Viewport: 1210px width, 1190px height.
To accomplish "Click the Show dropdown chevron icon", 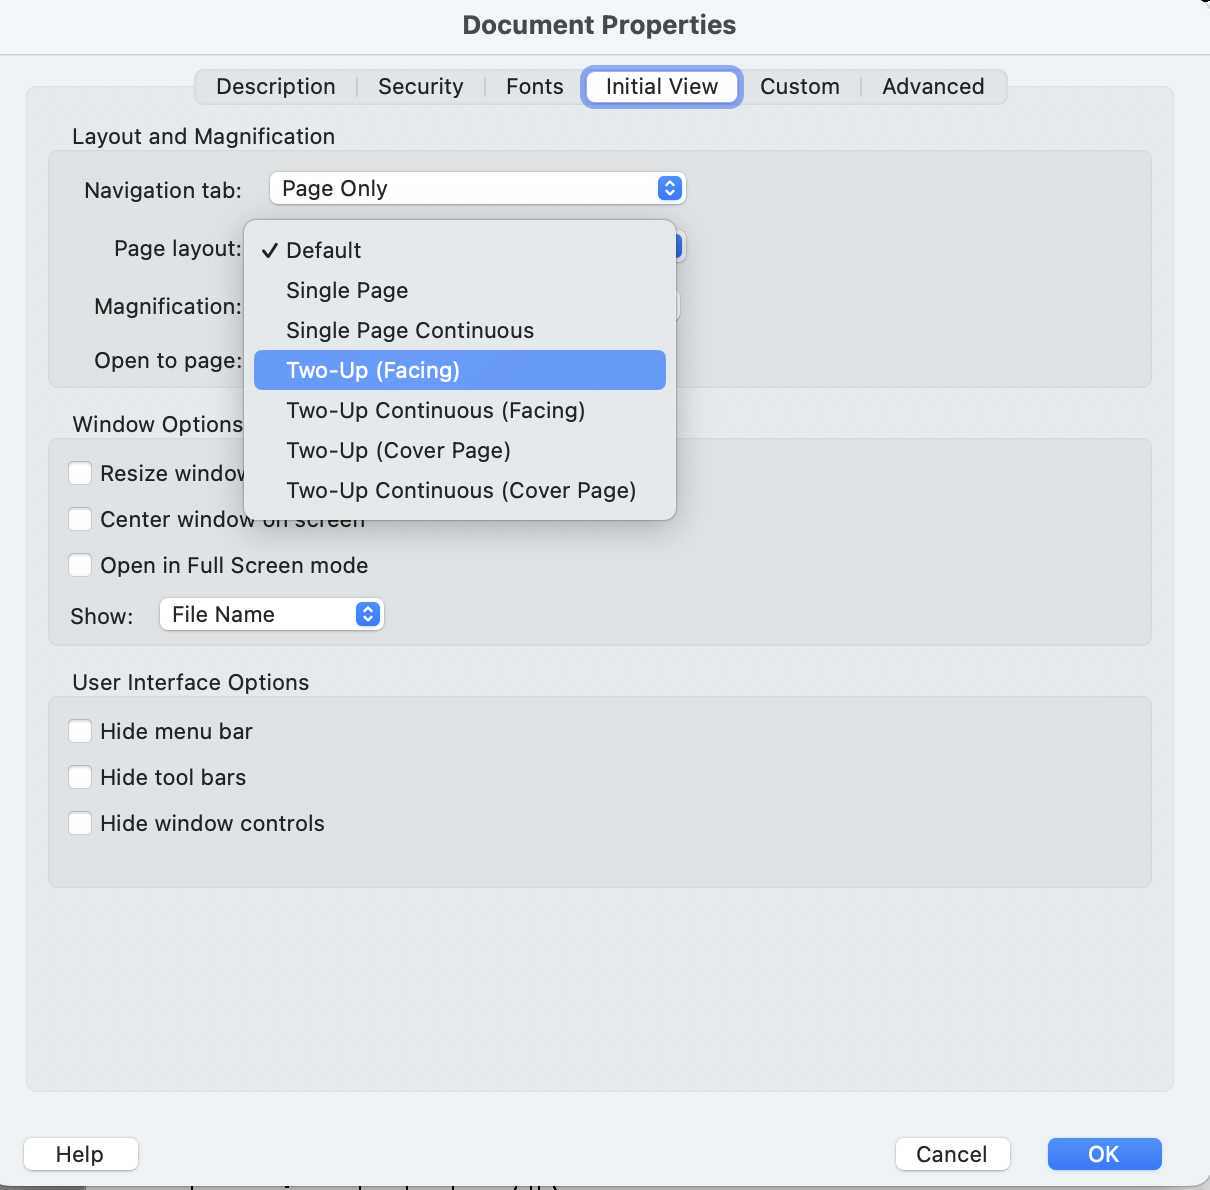I will [x=368, y=614].
